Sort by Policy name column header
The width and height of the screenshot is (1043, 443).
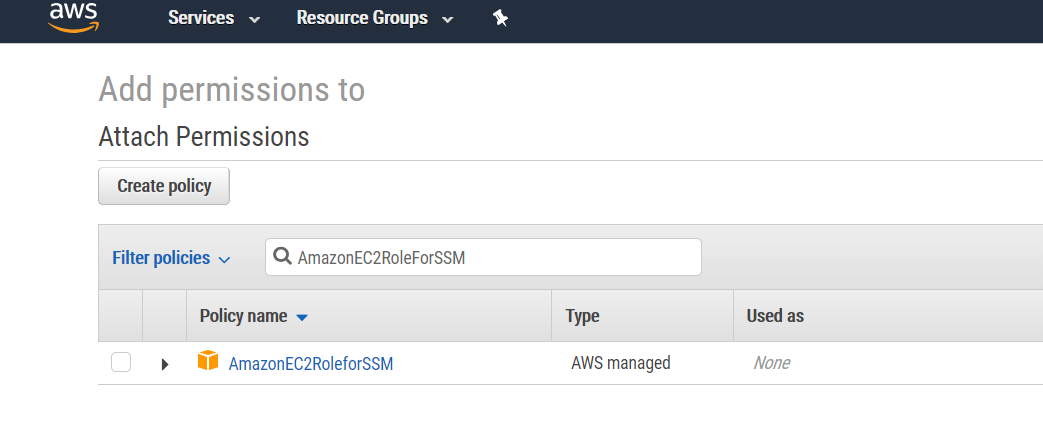pos(243,316)
